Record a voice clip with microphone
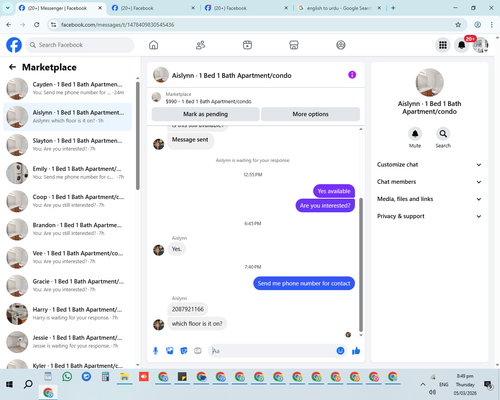Viewport: 500px width, 400px height. tap(155, 351)
